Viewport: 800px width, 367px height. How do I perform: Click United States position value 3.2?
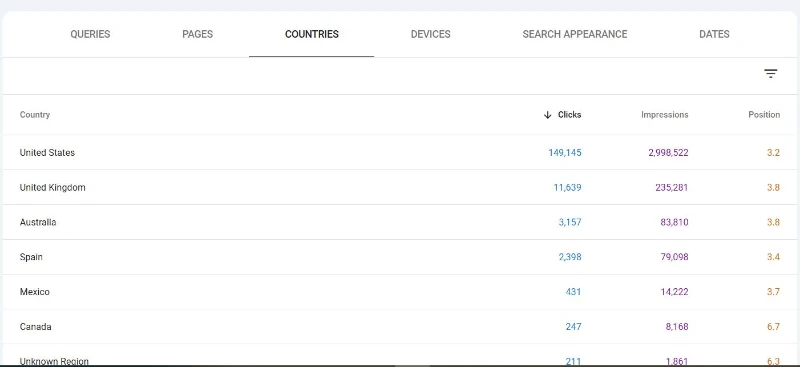pyautogui.click(x=773, y=153)
